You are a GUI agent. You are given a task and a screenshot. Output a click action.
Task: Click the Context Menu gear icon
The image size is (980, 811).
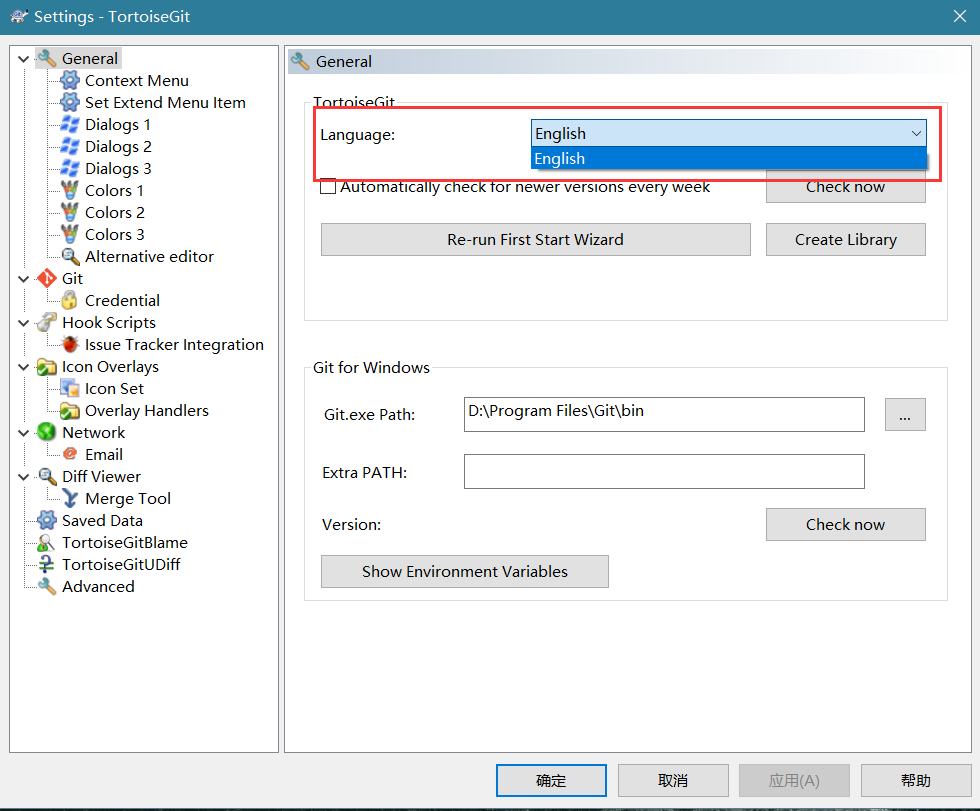[x=70, y=80]
